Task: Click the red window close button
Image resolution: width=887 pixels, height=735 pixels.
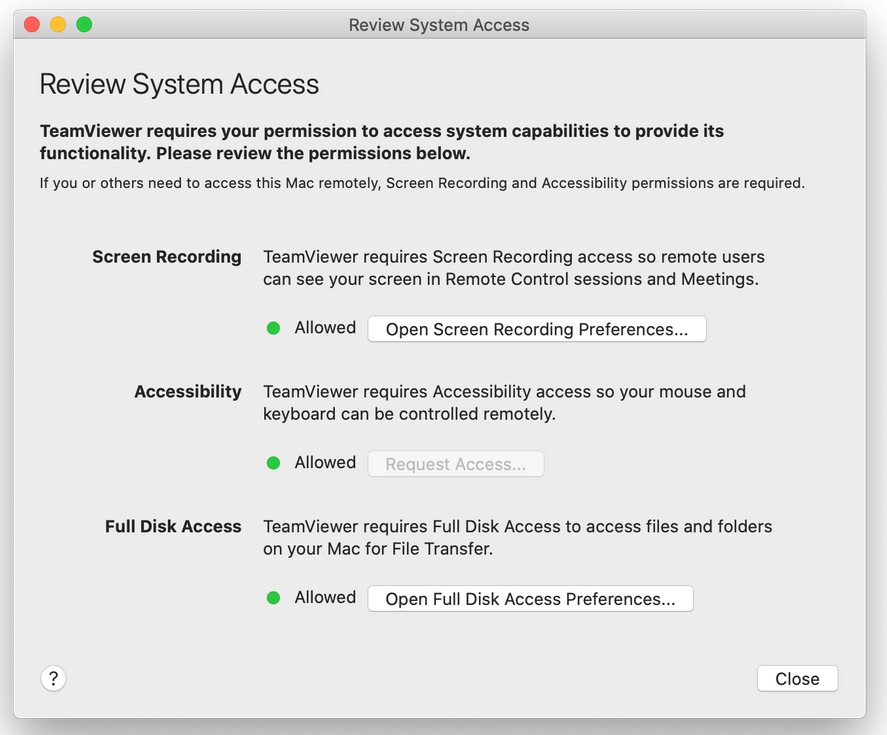Action: (32, 24)
